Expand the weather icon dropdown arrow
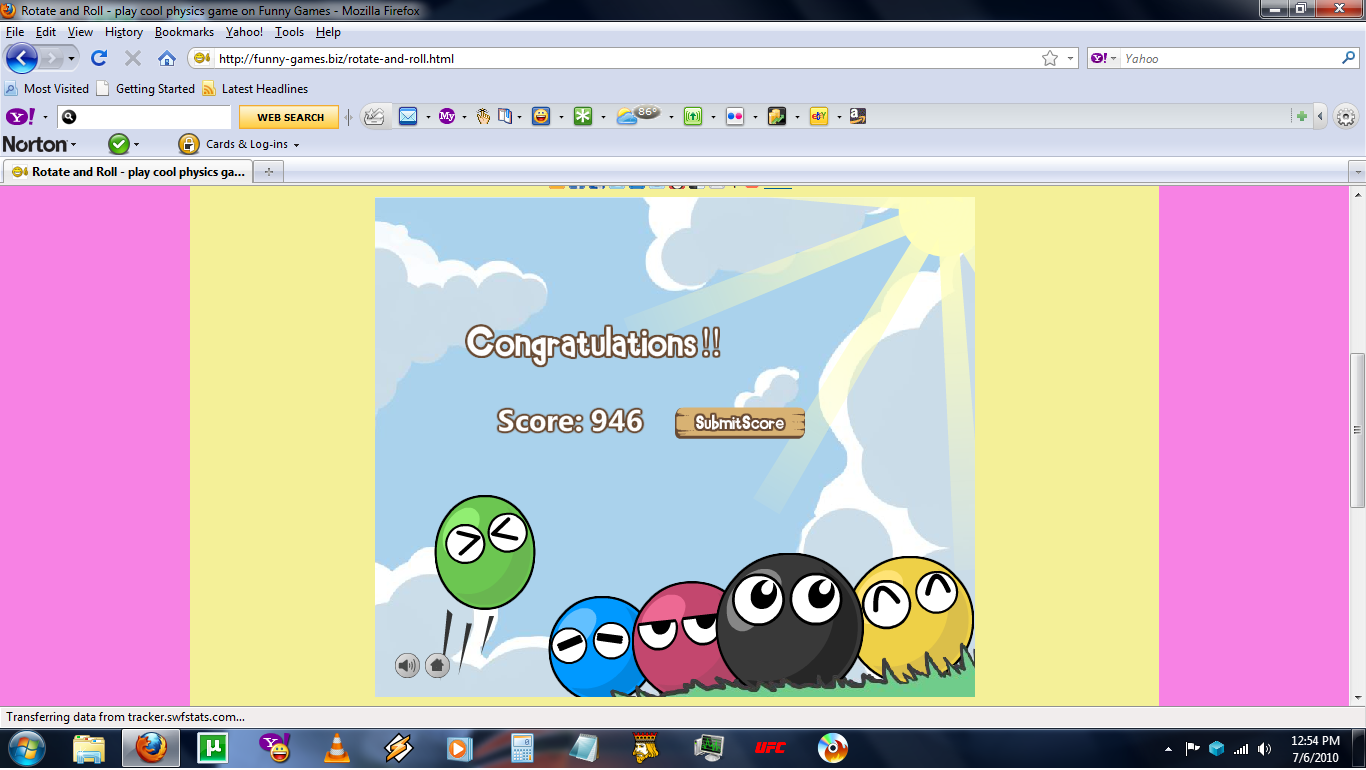 [x=671, y=117]
